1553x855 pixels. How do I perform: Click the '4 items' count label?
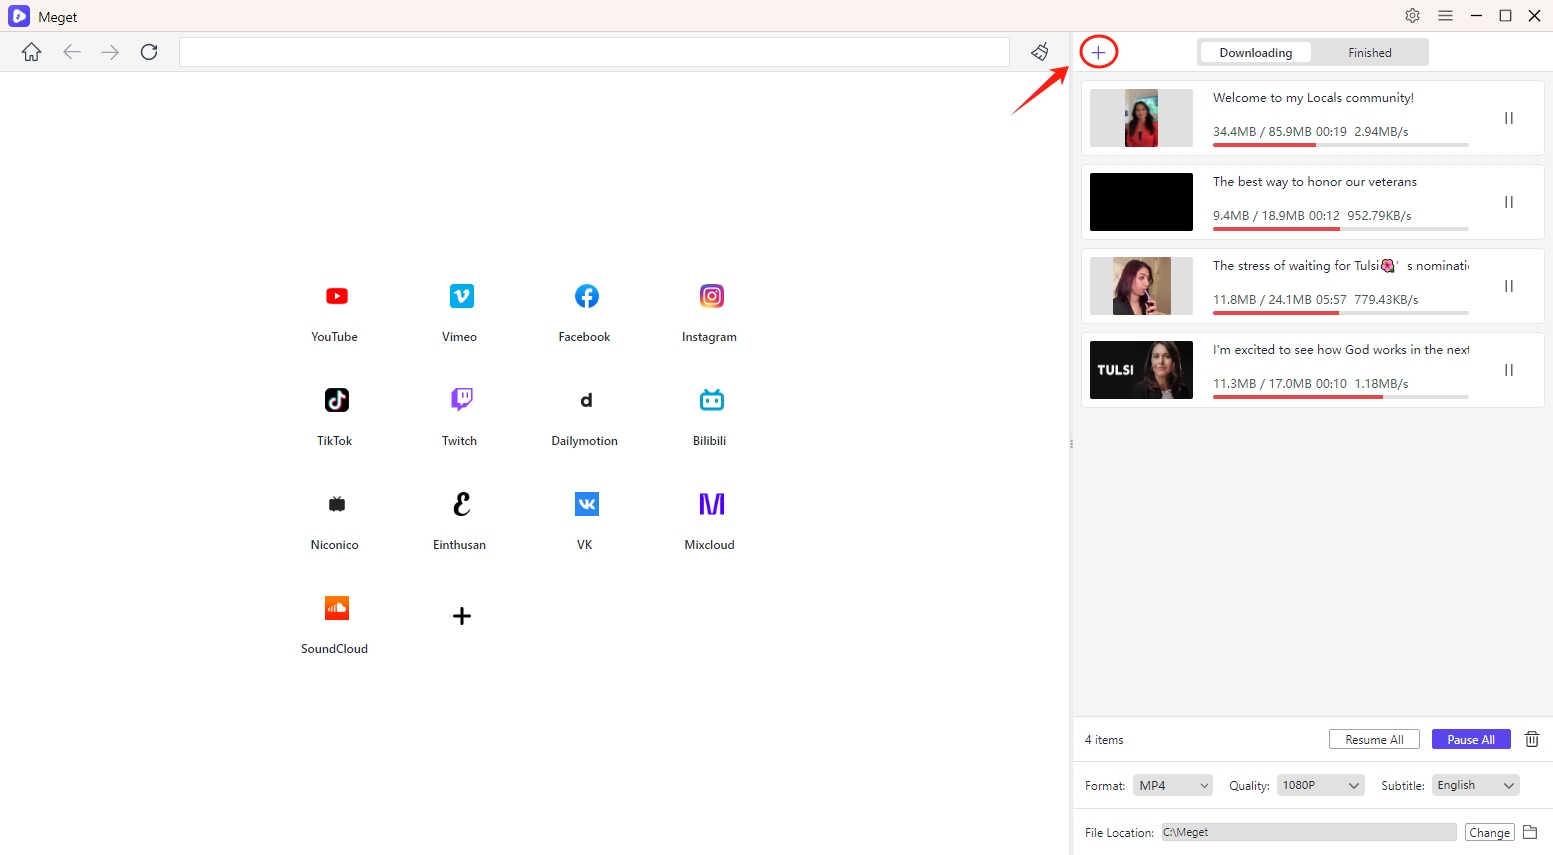point(1104,740)
